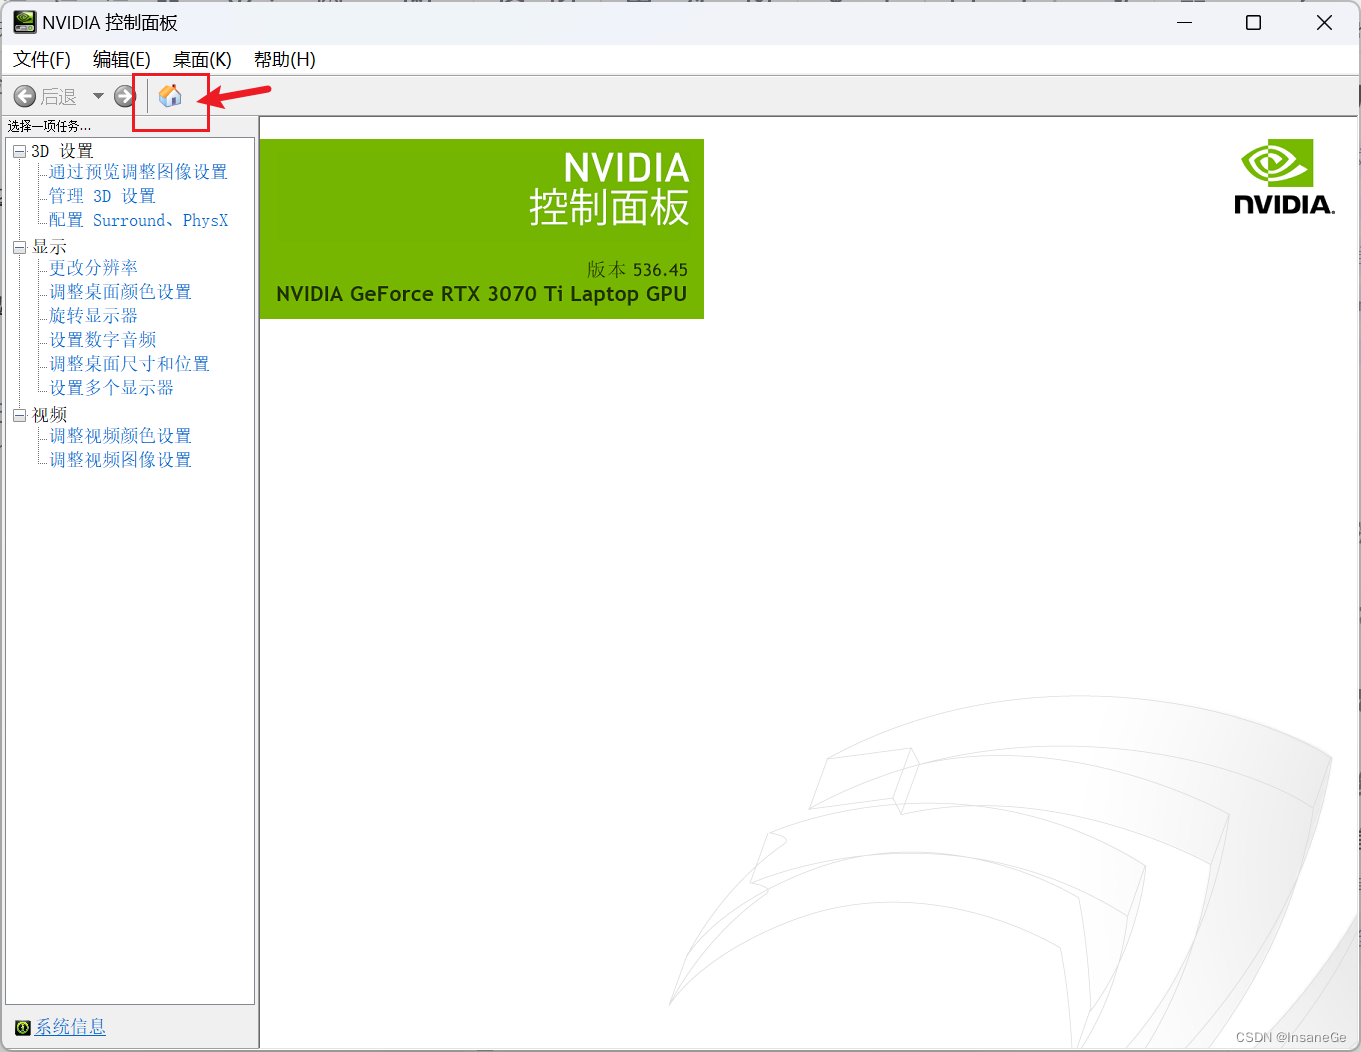Click the 后退 label in toolbar
This screenshot has height=1052, width=1361.
click(x=59, y=97)
